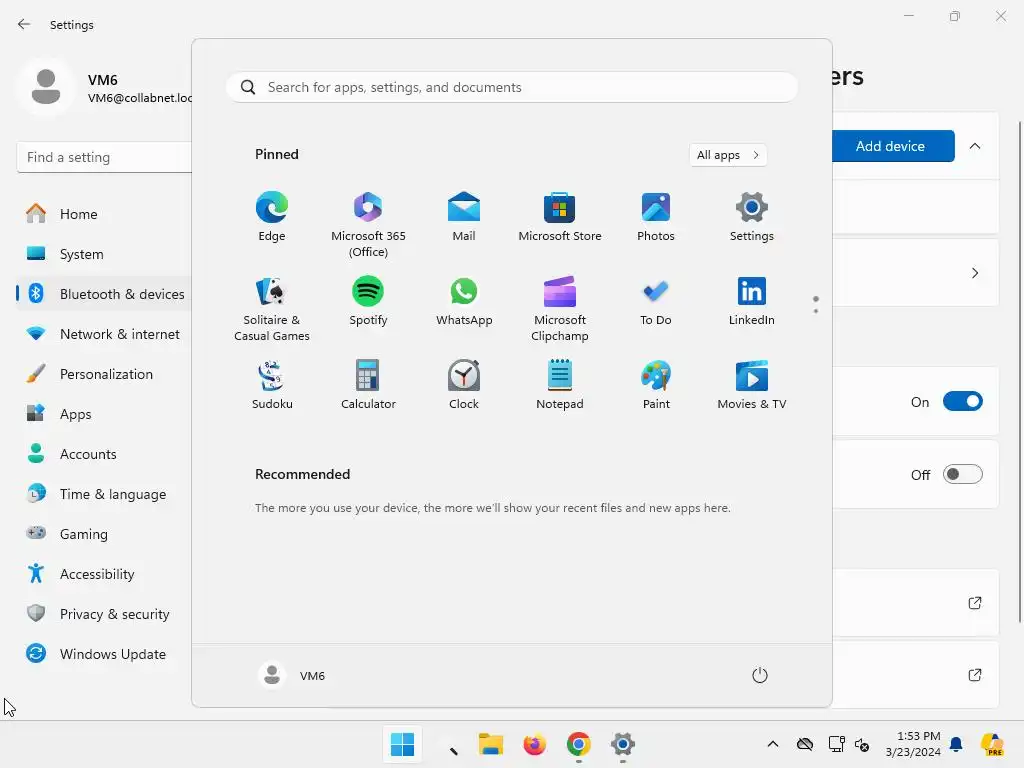Open Paint from Start menu

tap(656, 385)
